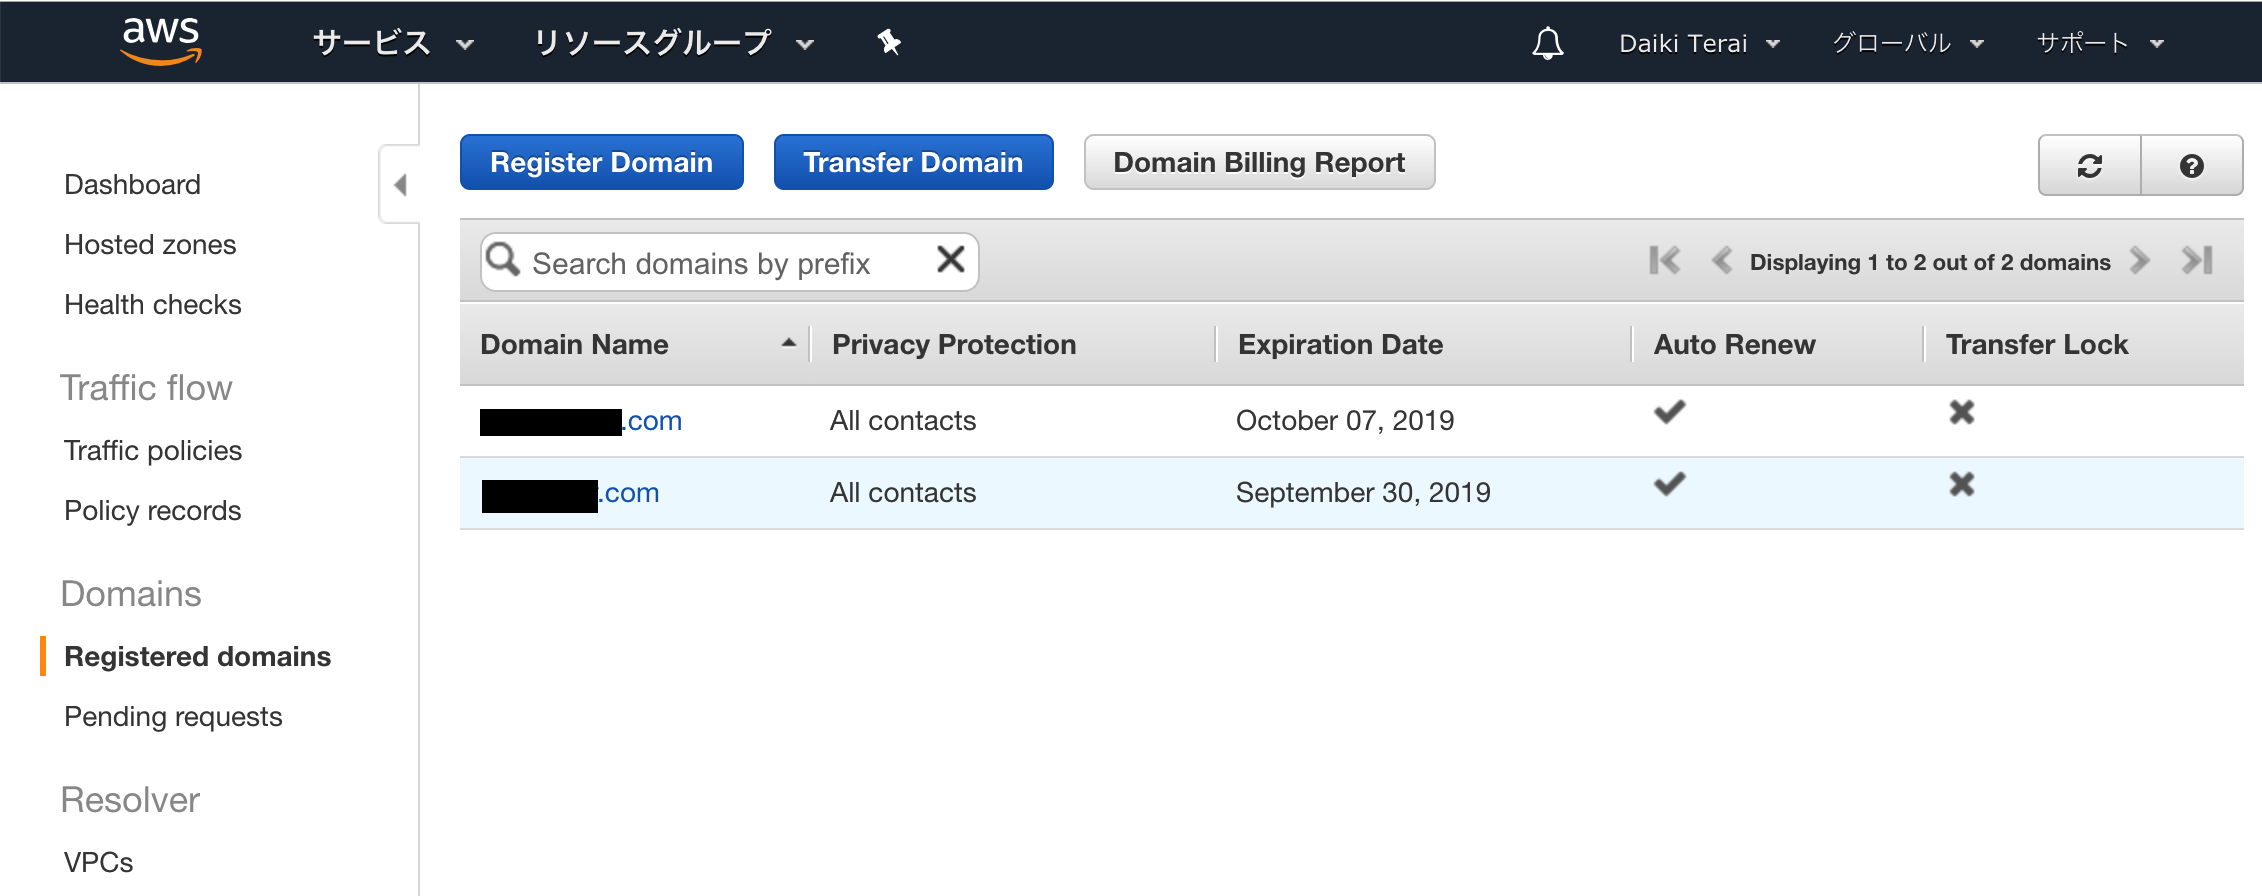Image resolution: width=2262 pixels, height=896 pixels.
Task: Open the help question mark icon
Action: click(2191, 166)
